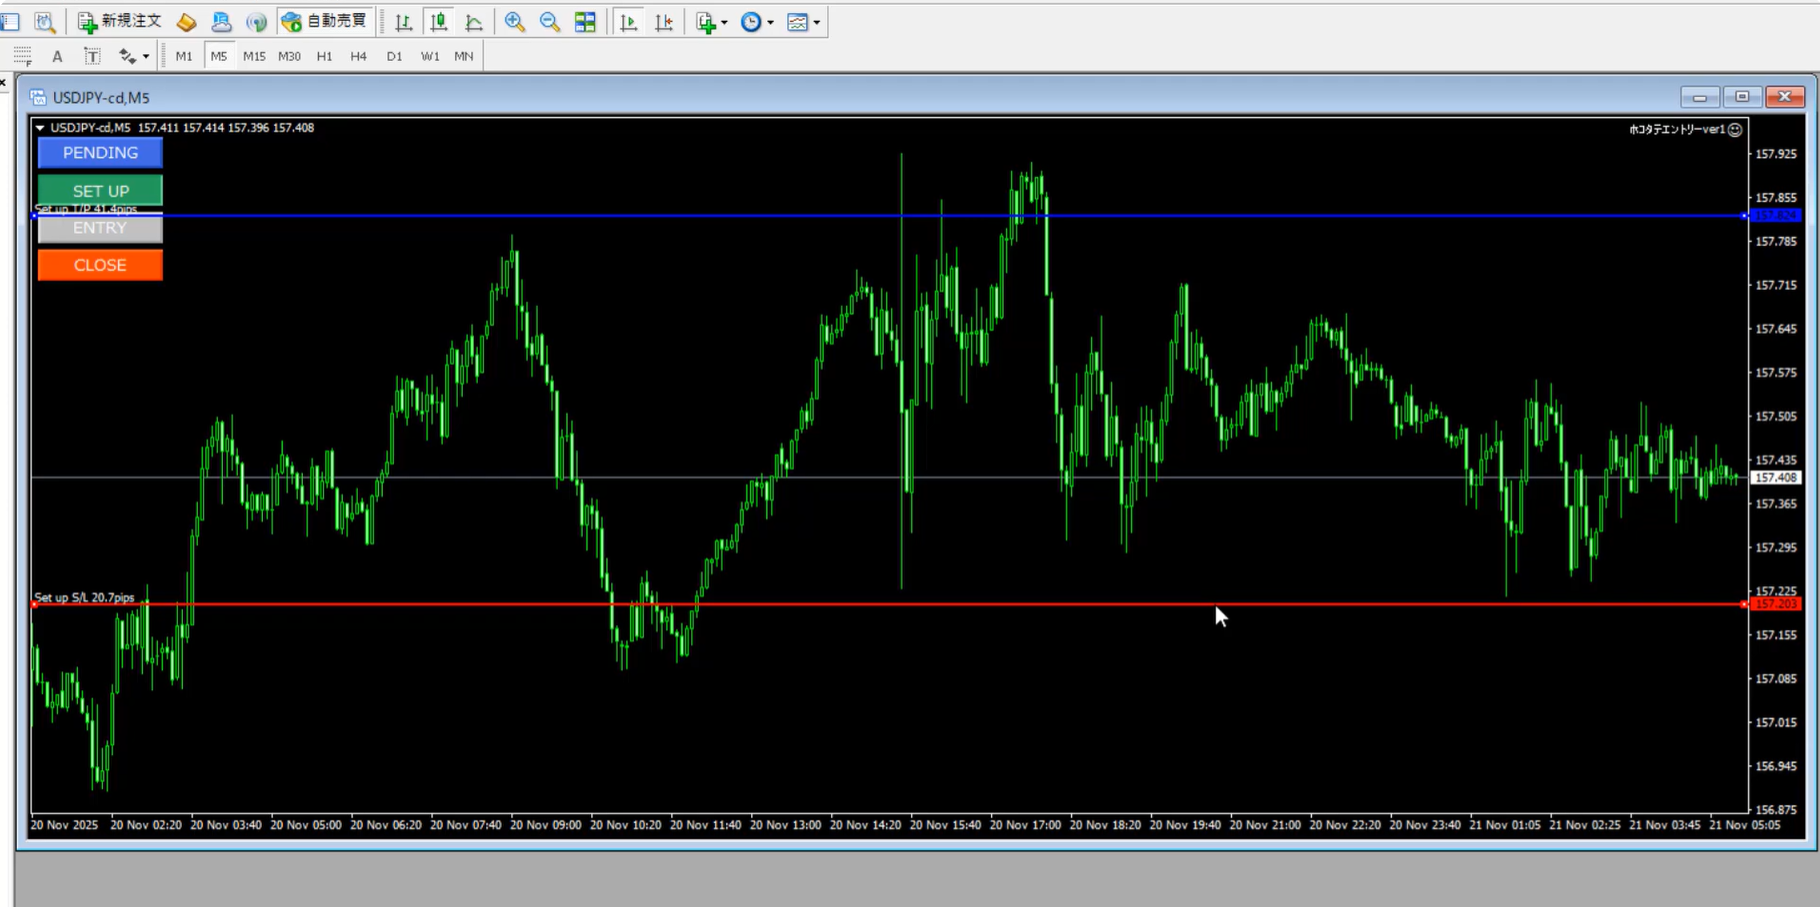Open the periodicity clock dropdown
This screenshot has height=907, width=1820.
pyautogui.click(x=757, y=22)
